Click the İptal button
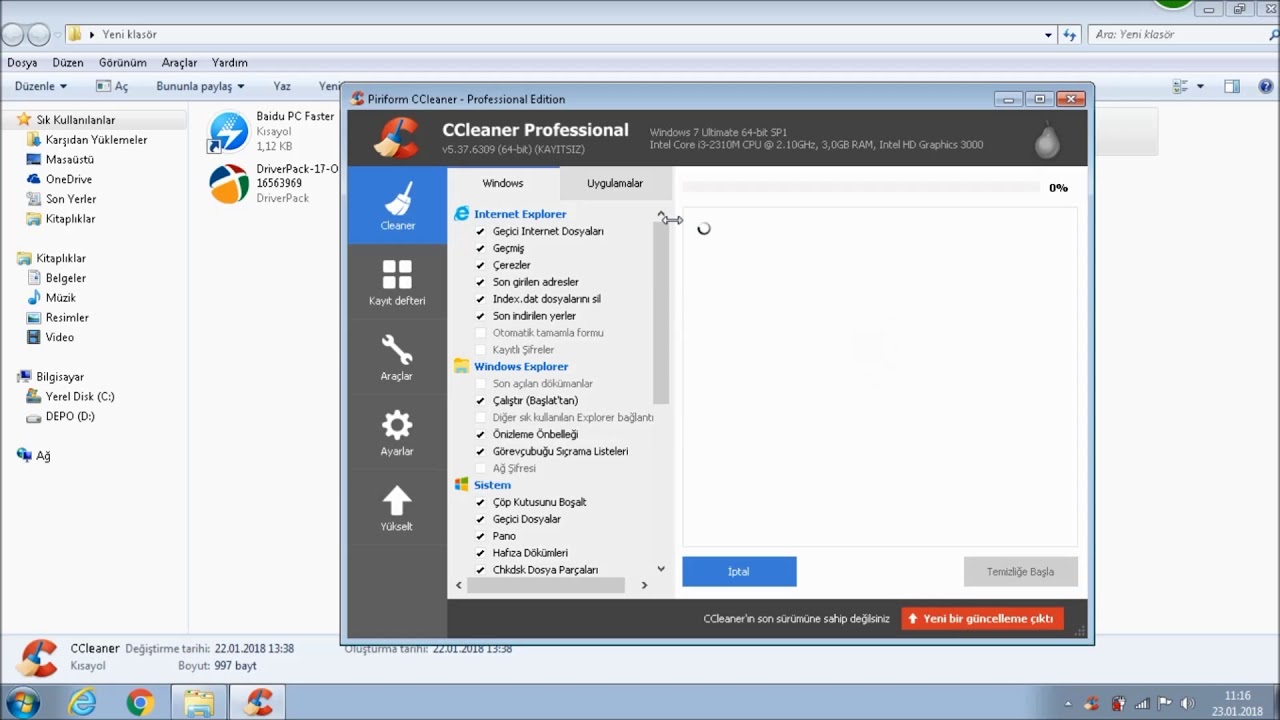 click(x=739, y=572)
